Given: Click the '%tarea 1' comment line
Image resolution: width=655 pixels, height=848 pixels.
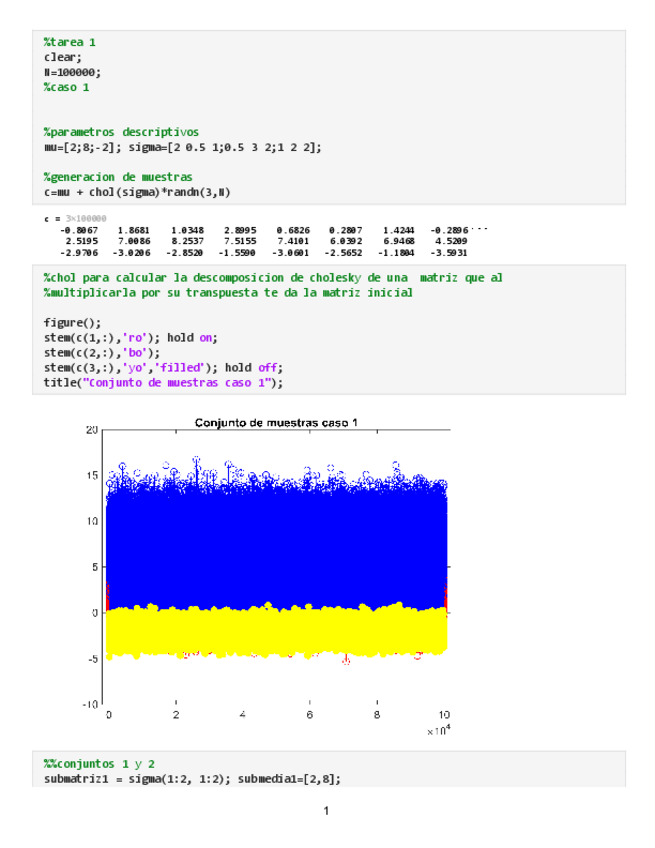Looking at the screenshot, I should 70,43.
